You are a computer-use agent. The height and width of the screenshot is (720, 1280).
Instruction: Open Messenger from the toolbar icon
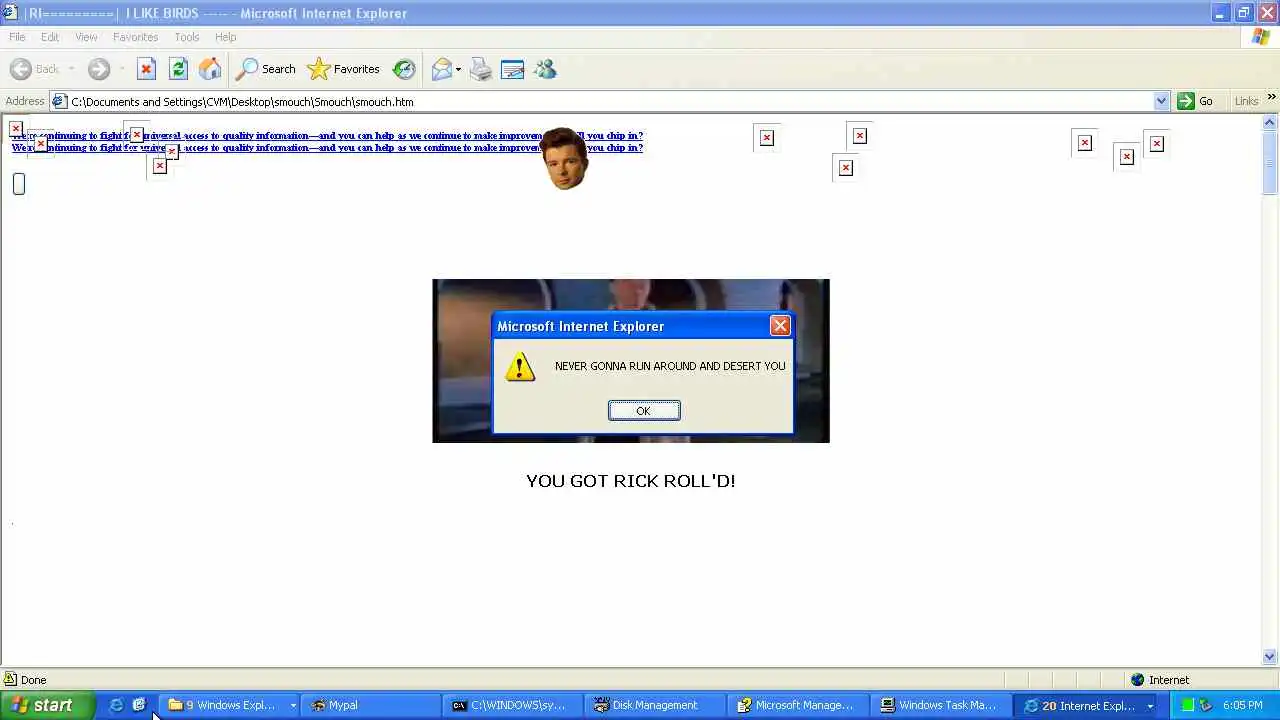pyautogui.click(x=545, y=69)
